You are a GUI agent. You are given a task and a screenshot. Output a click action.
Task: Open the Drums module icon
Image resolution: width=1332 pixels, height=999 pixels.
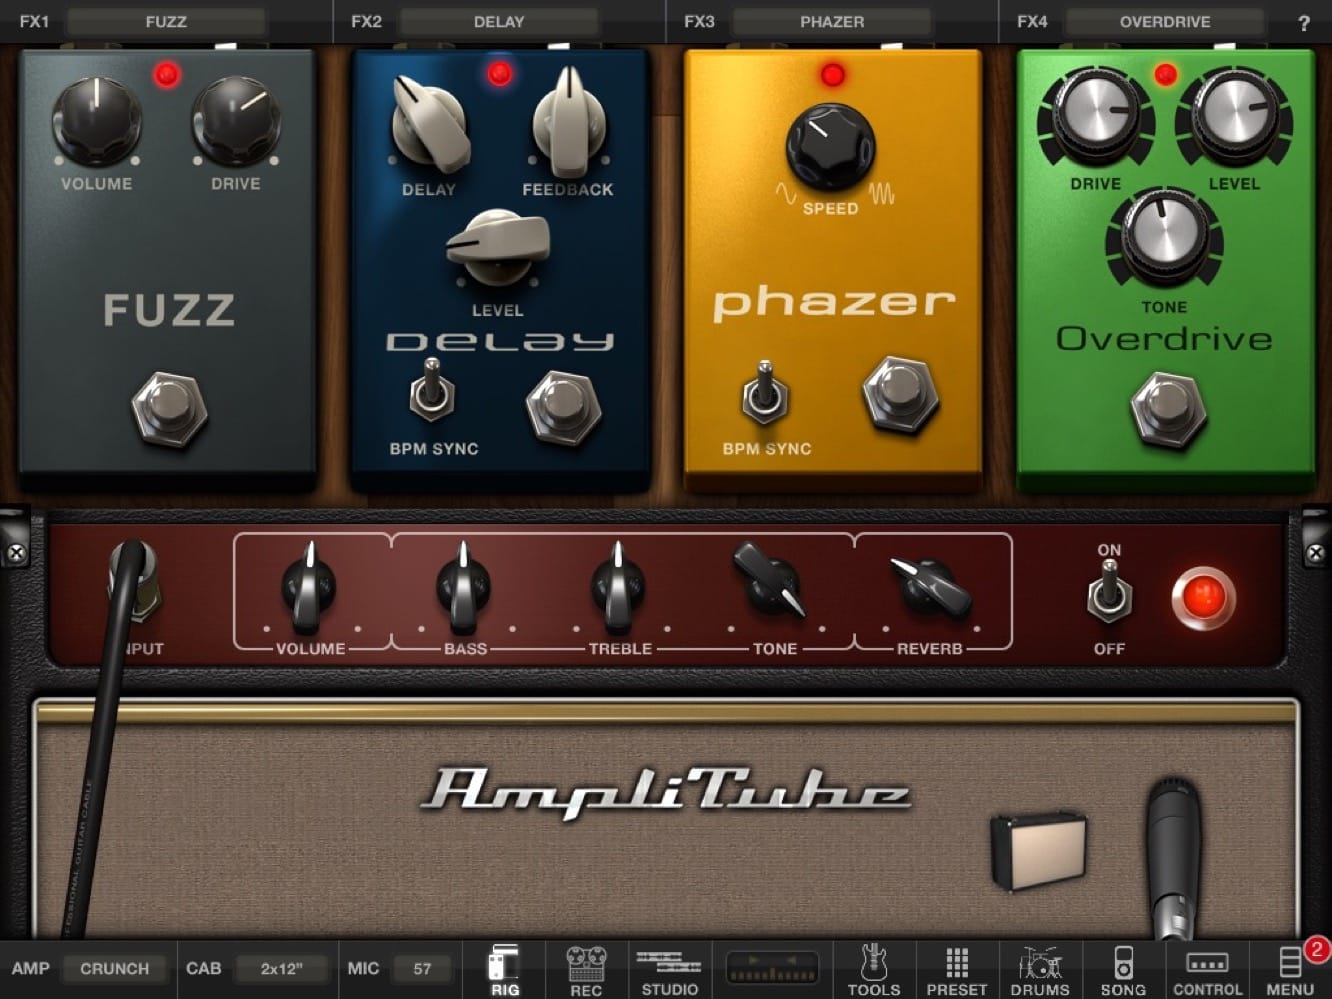click(x=1039, y=970)
